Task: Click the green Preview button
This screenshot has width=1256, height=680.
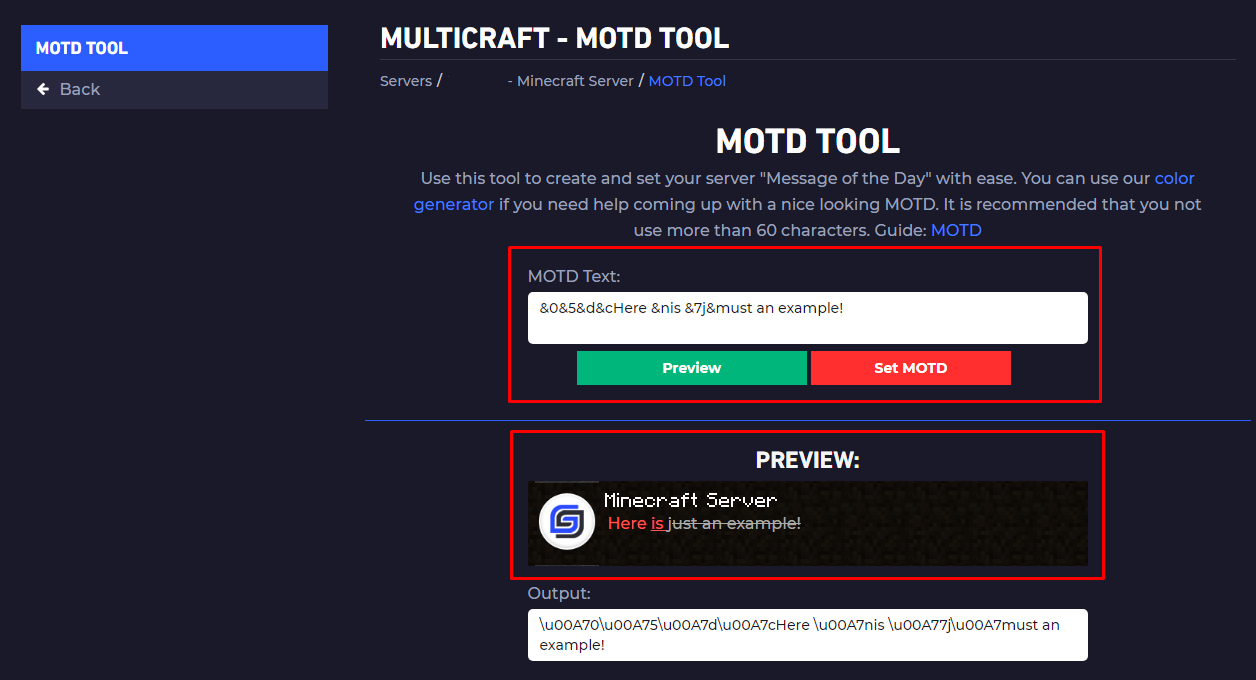Action: pyautogui.click(x=691, y=368)
